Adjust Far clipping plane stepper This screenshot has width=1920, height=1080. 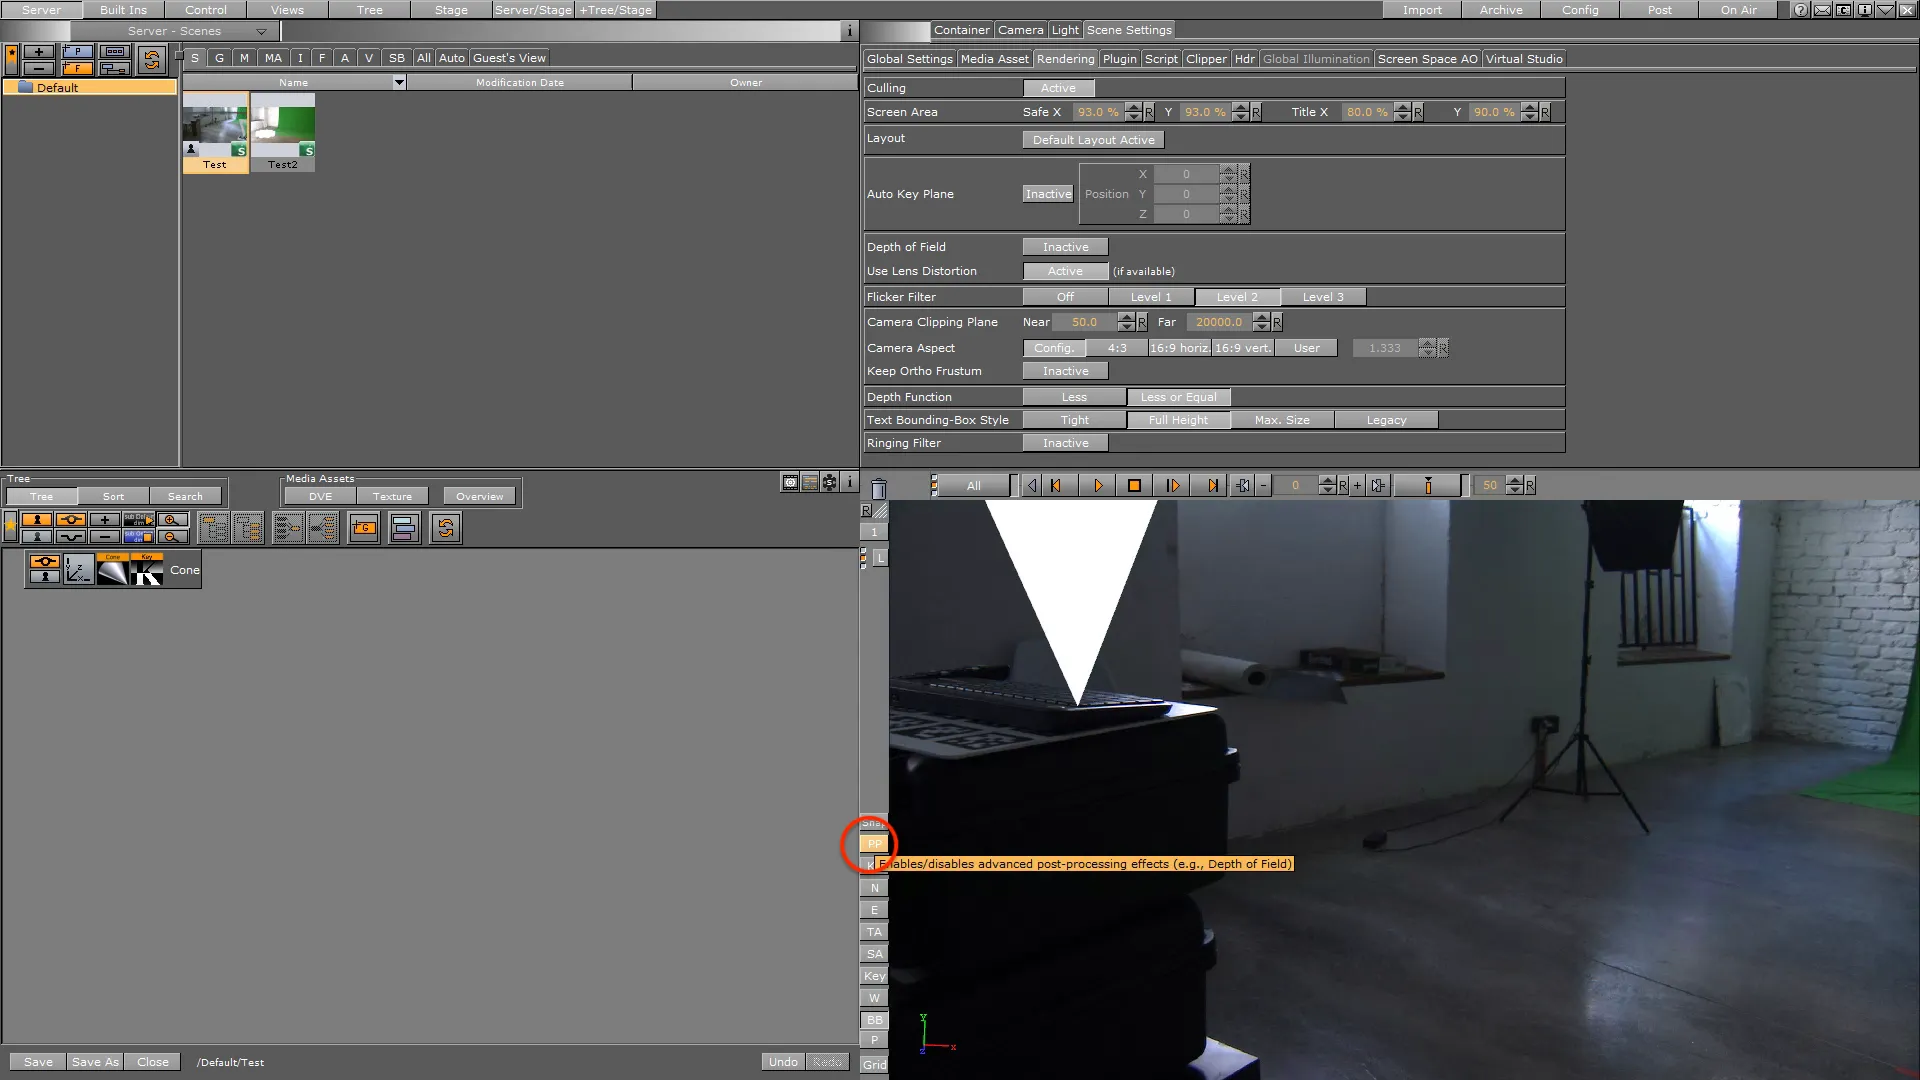pos(1261,322)
